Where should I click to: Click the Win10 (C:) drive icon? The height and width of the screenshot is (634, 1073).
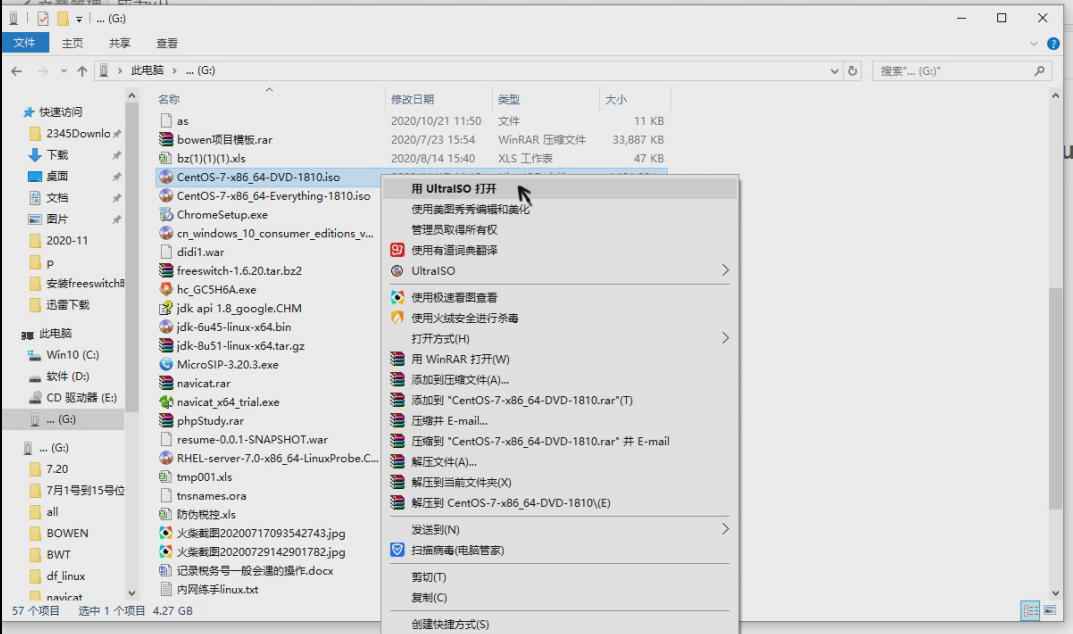34,355
